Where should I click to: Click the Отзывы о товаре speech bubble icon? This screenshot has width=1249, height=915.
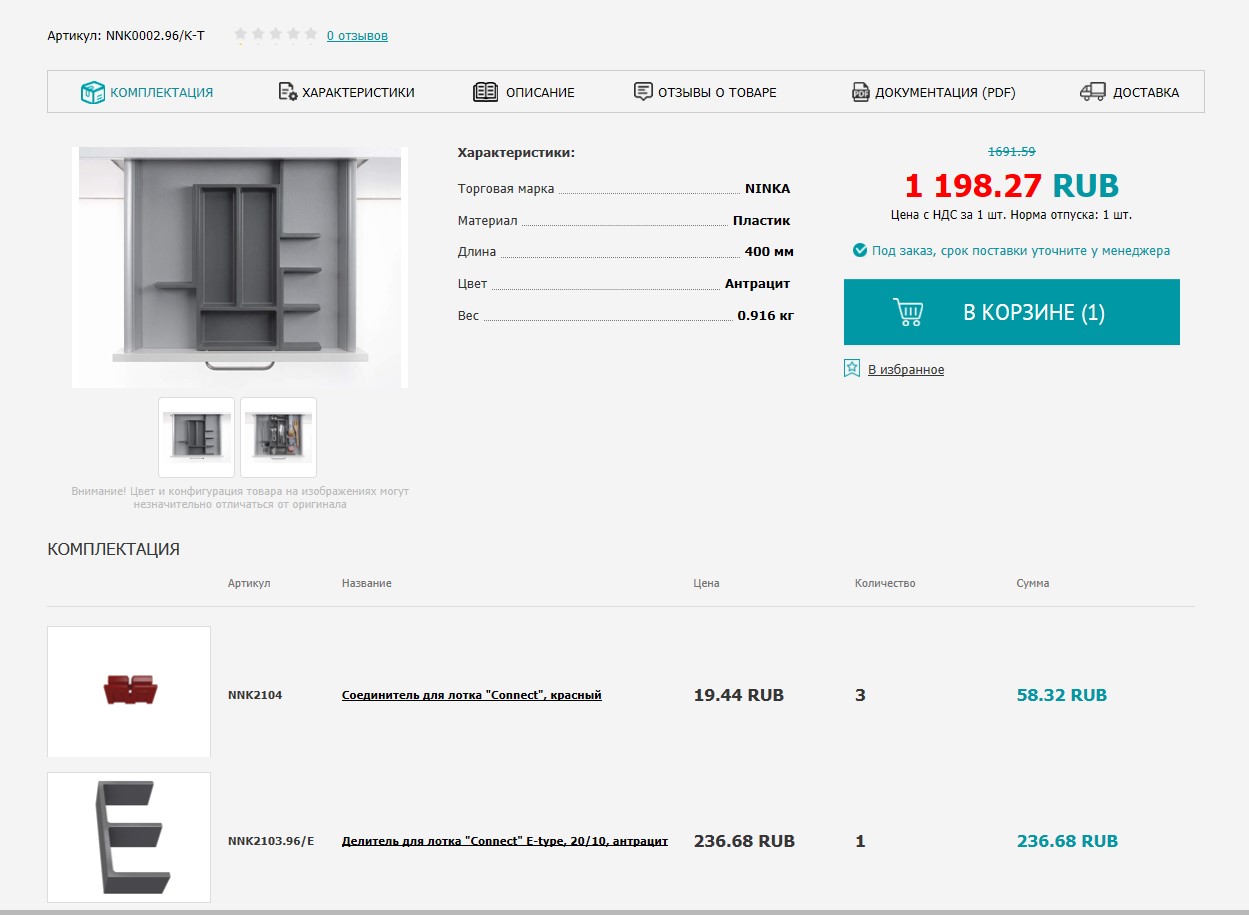coord(643,92)
